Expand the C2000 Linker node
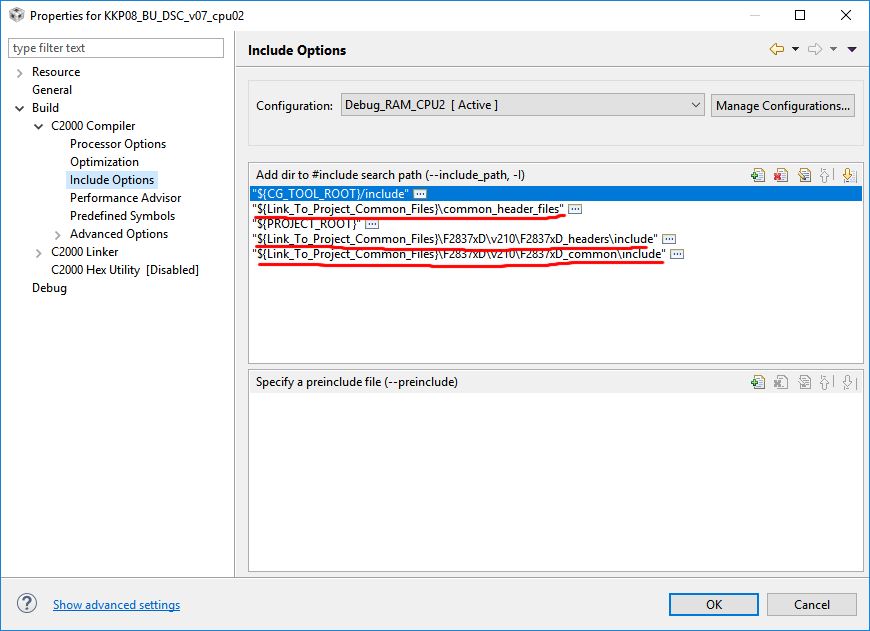 (x=39, y=252)
